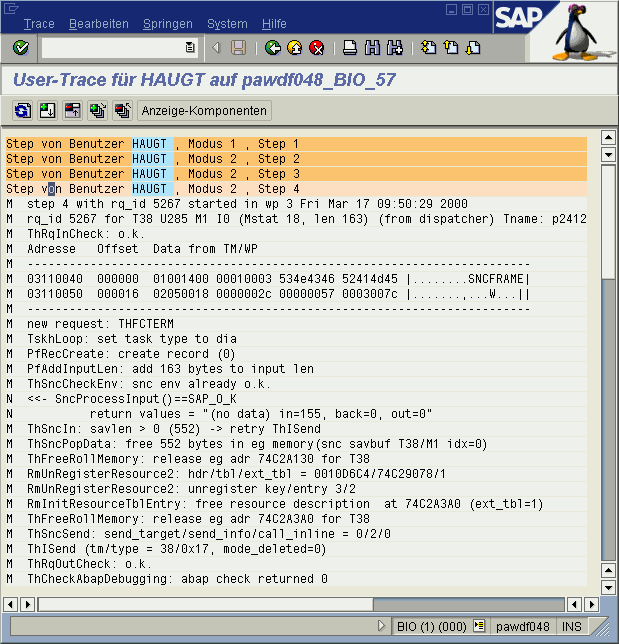Select HAUGT user field in Step 3 row
Image resolution: width=619 pixels, height=644 pixels.
(x=152, y=174)
